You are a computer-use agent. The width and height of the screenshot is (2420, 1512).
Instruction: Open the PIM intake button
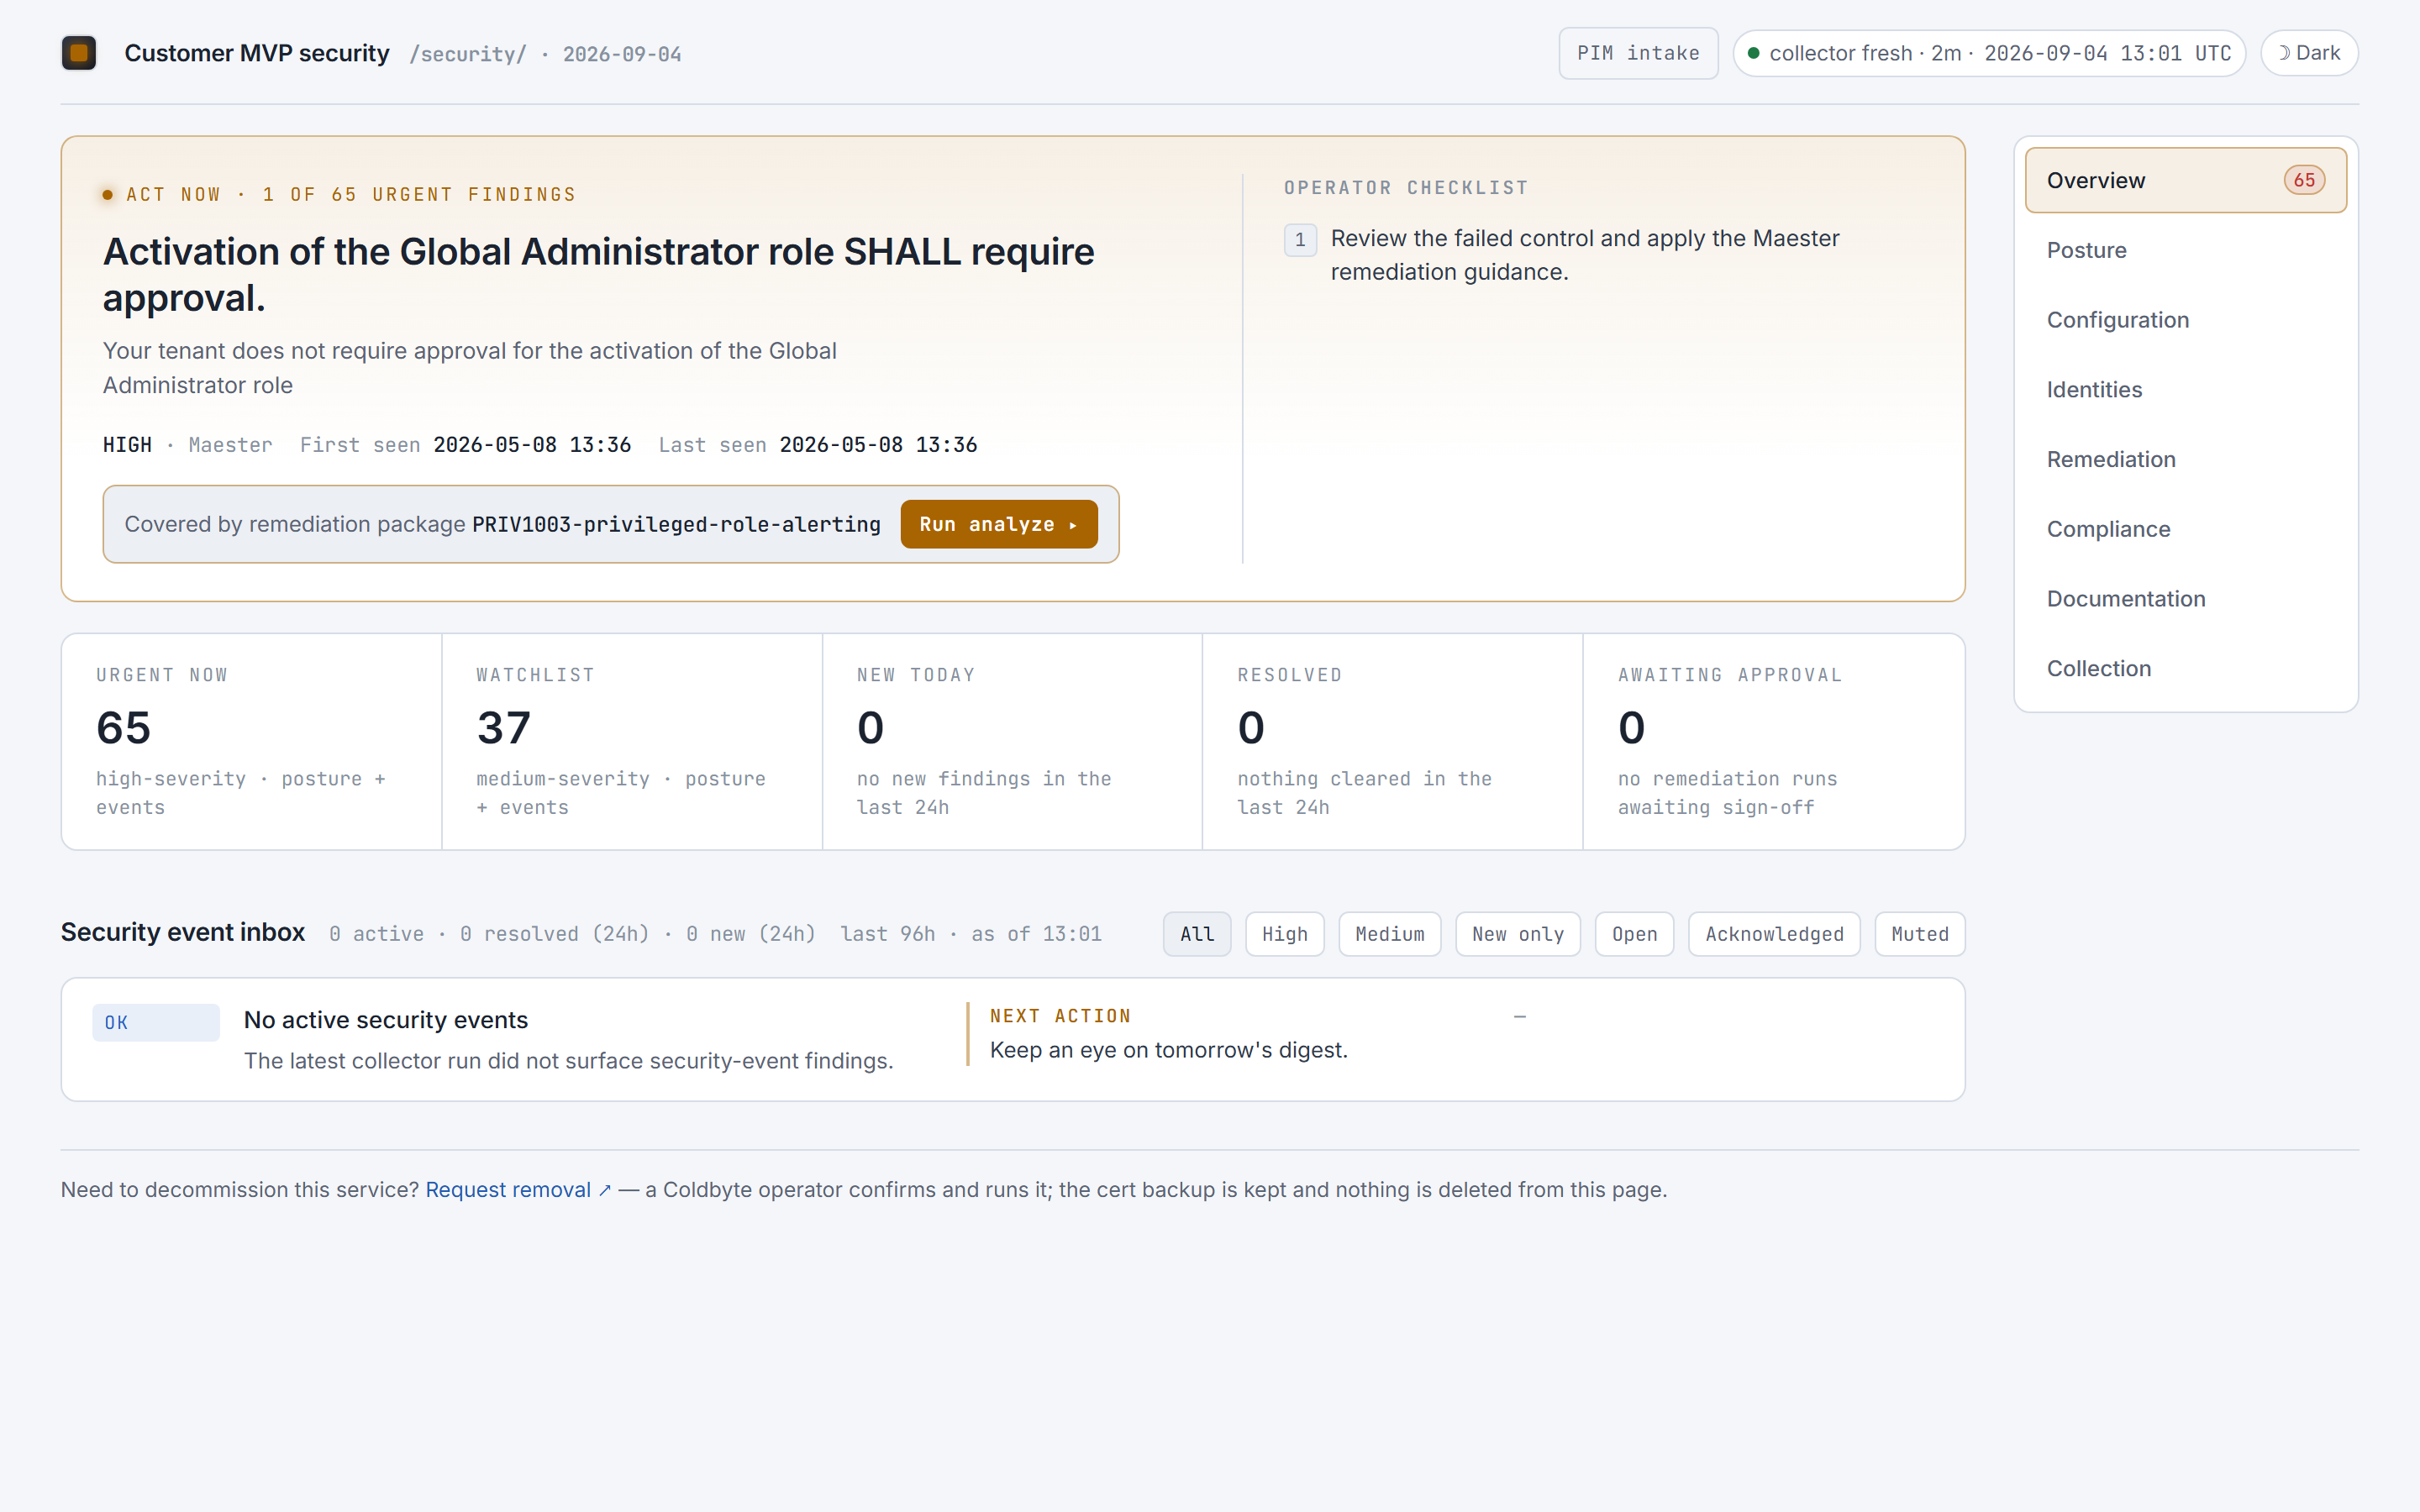[1638, 53]
